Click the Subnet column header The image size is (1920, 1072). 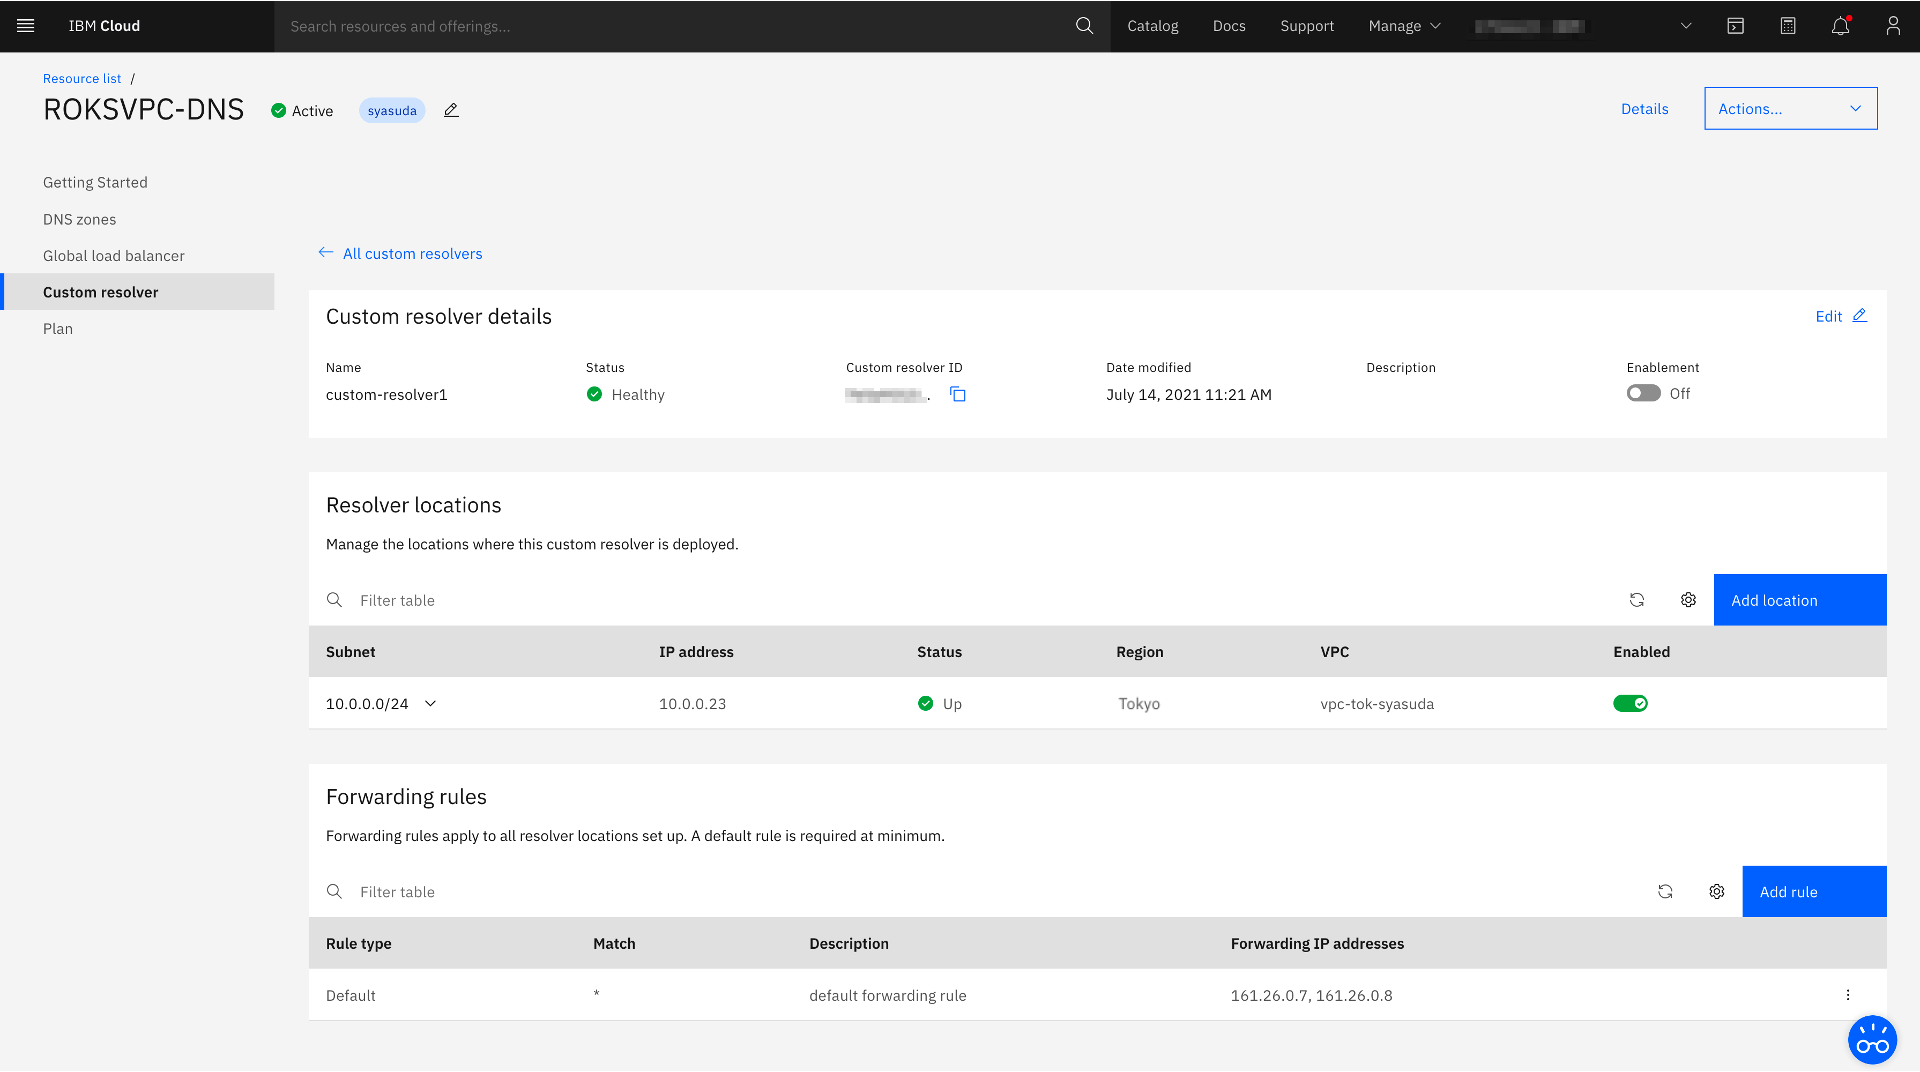tap(350, 652)
